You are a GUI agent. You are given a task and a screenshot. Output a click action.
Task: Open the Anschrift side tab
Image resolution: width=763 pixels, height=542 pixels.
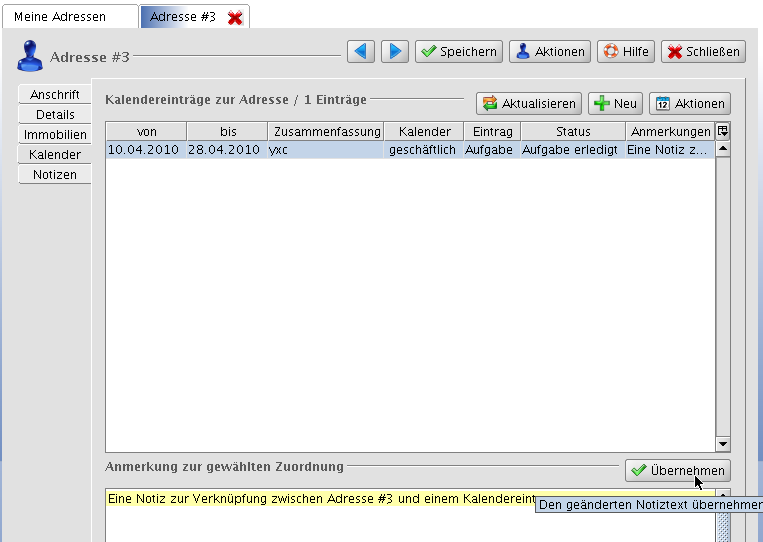(x=54, y=94)
